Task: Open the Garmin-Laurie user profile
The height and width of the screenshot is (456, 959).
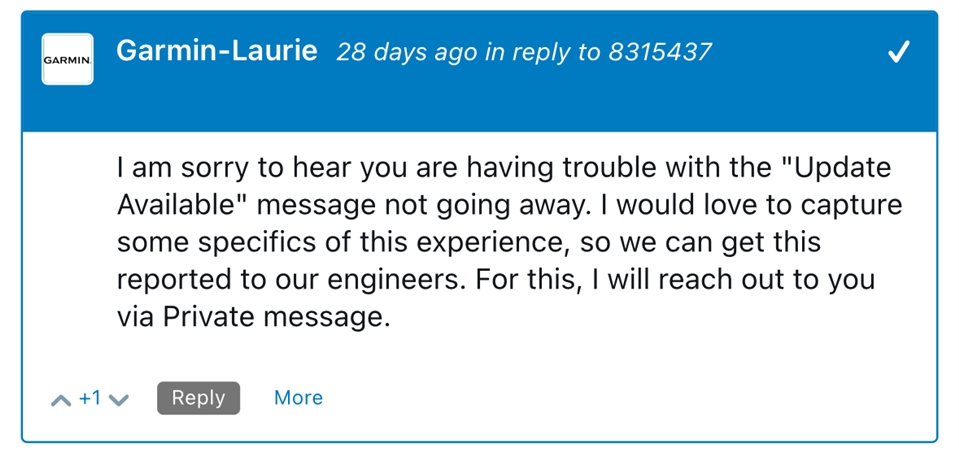Action: 216,51
